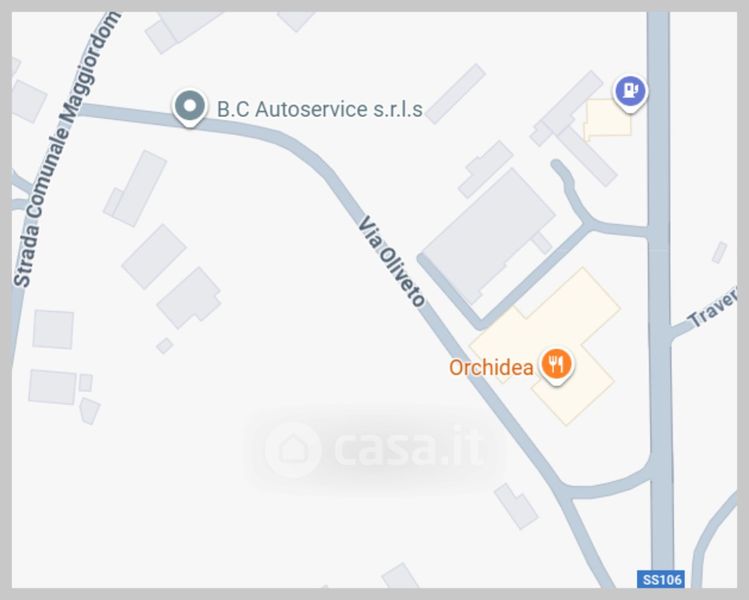Select the large gray building north of Orchidea

tap(488, 236)
